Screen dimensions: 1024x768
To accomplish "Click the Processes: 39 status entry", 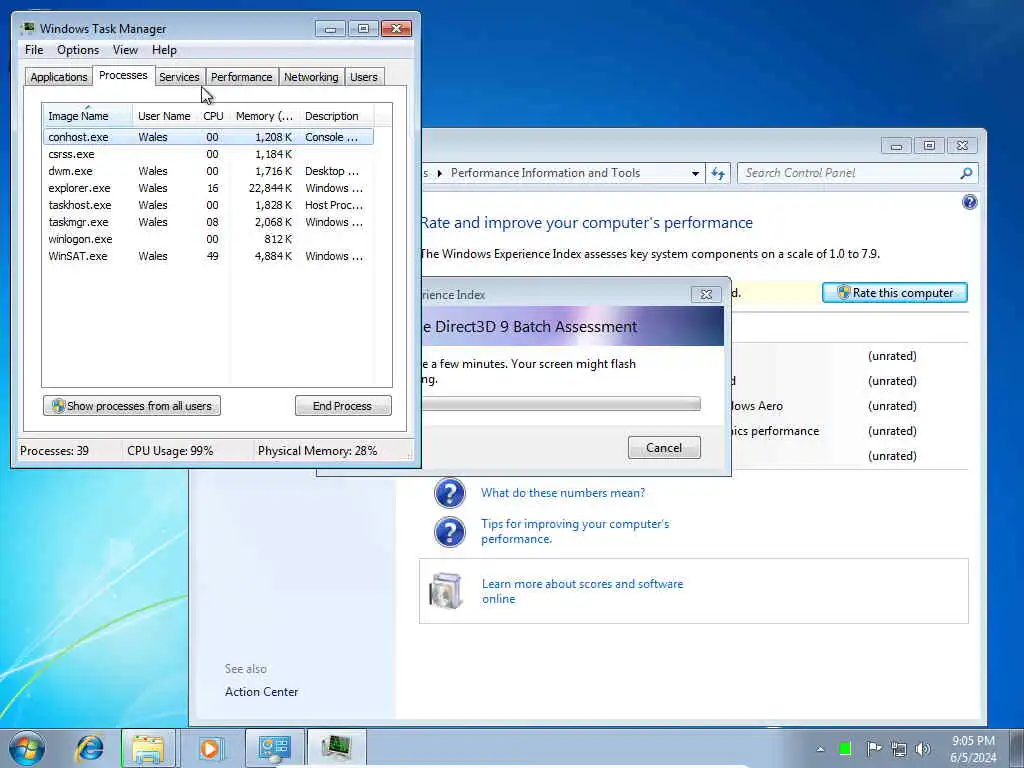I will pyautogui.click(x=54, y=451).
